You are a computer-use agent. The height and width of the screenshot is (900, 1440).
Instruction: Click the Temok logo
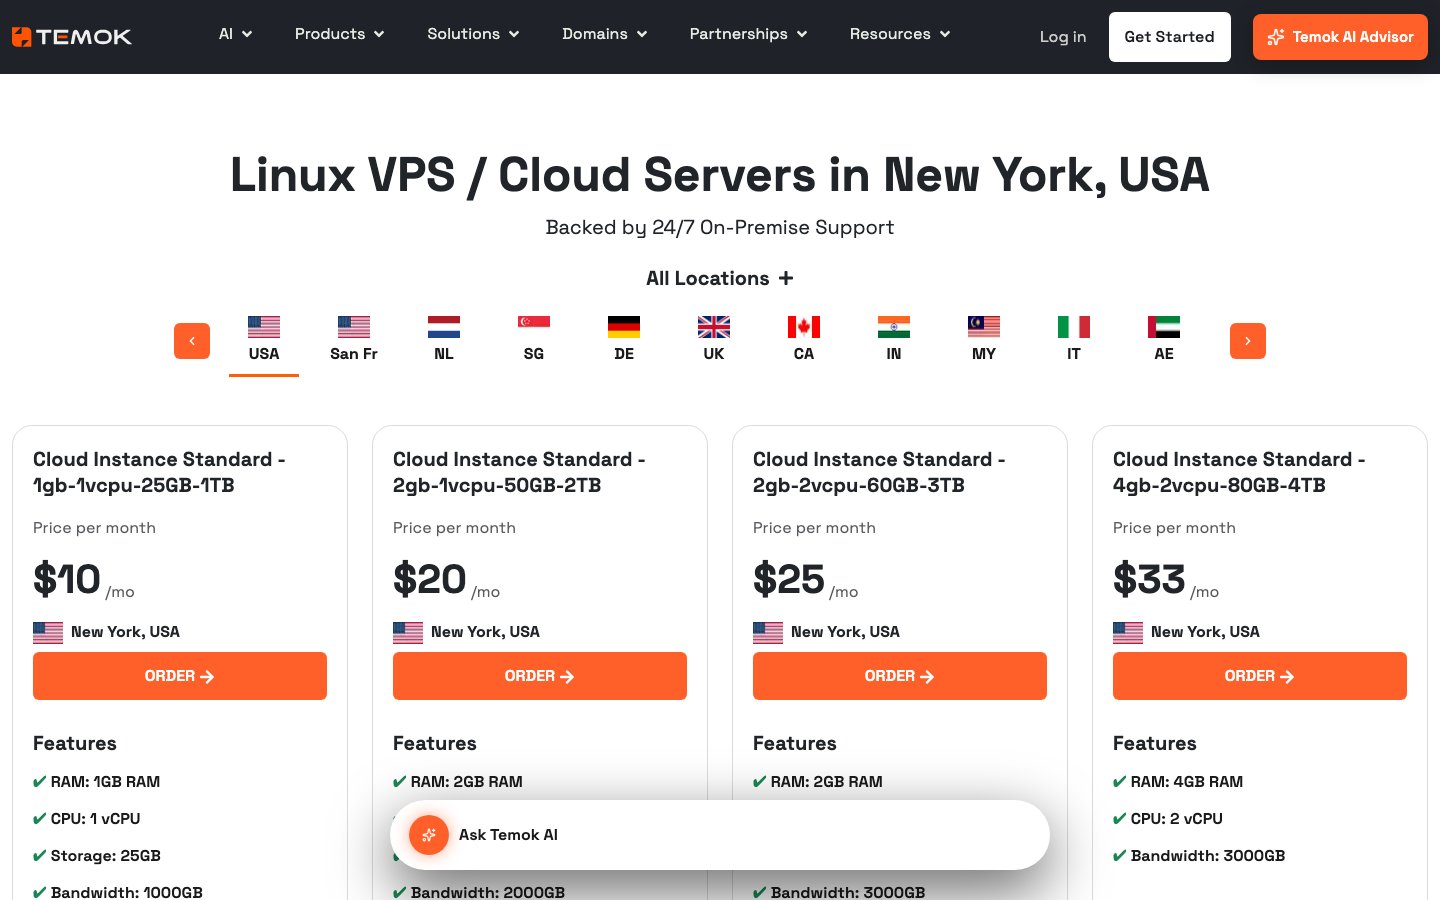point(71,37)
